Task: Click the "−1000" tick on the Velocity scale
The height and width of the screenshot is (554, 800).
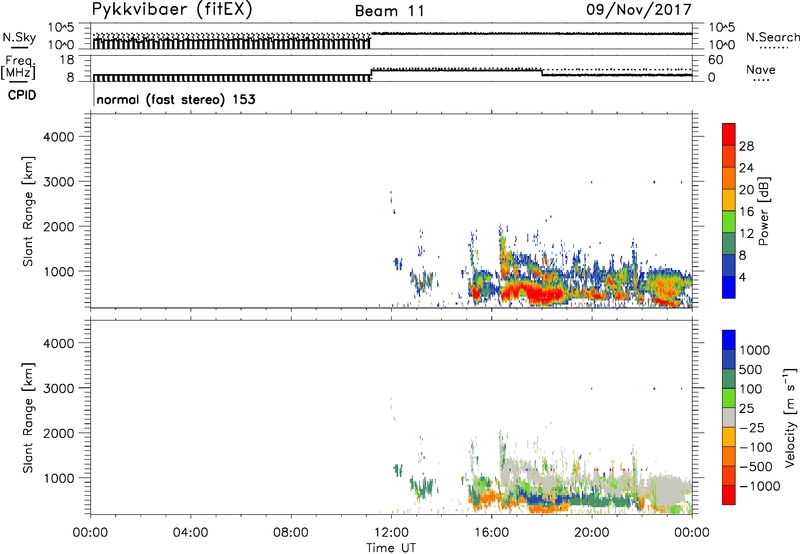Action: [759, 486]
